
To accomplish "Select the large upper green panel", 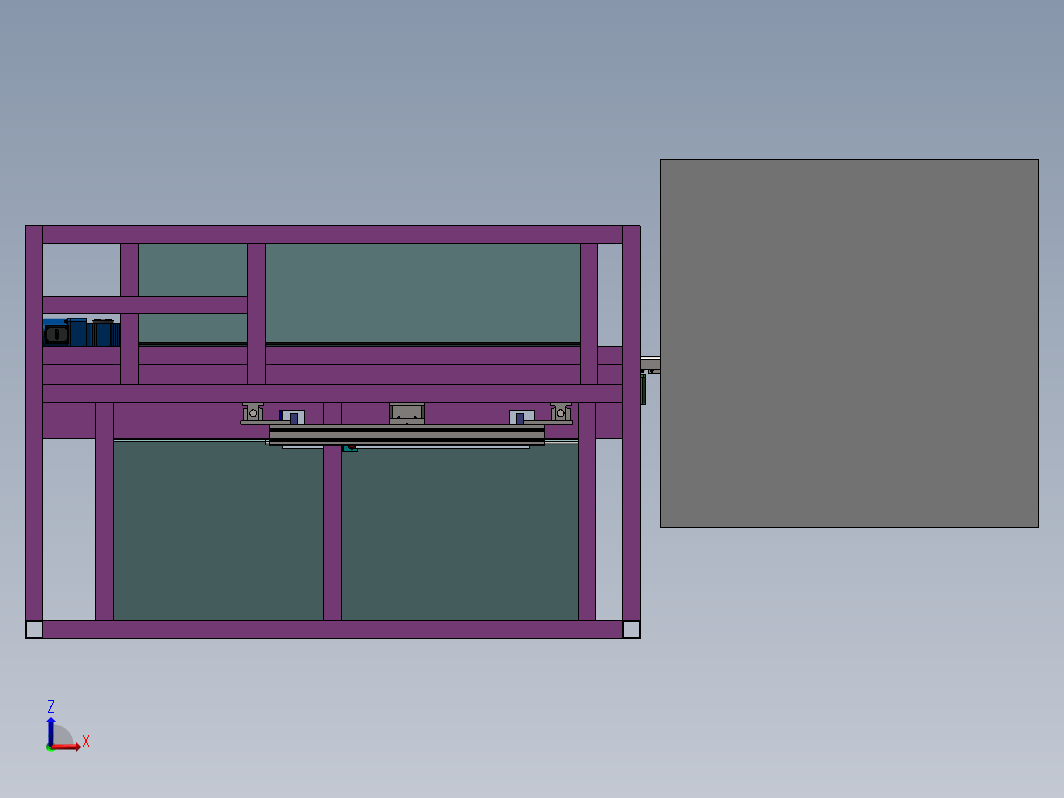I will click(x=422, y=293).
